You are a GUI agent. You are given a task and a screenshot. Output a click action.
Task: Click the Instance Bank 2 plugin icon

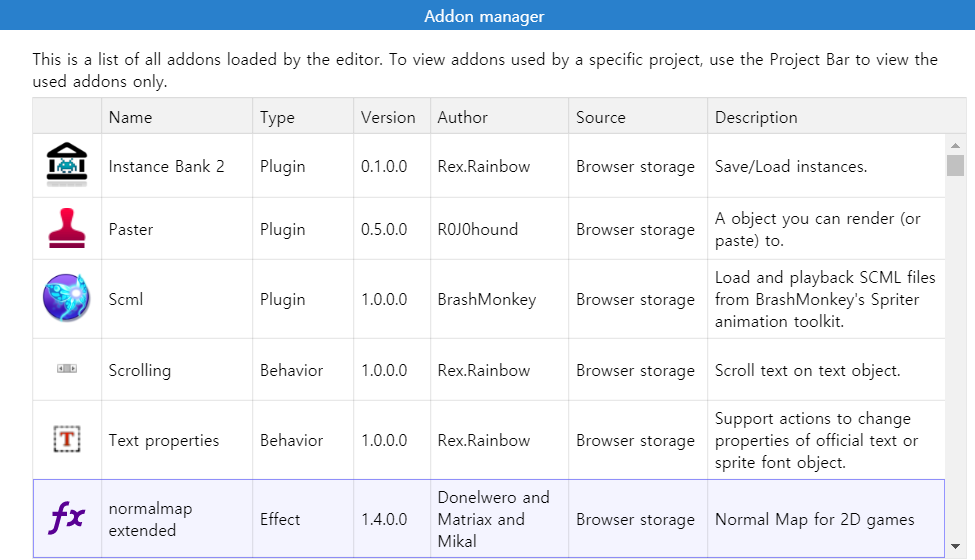click(67, 165)
